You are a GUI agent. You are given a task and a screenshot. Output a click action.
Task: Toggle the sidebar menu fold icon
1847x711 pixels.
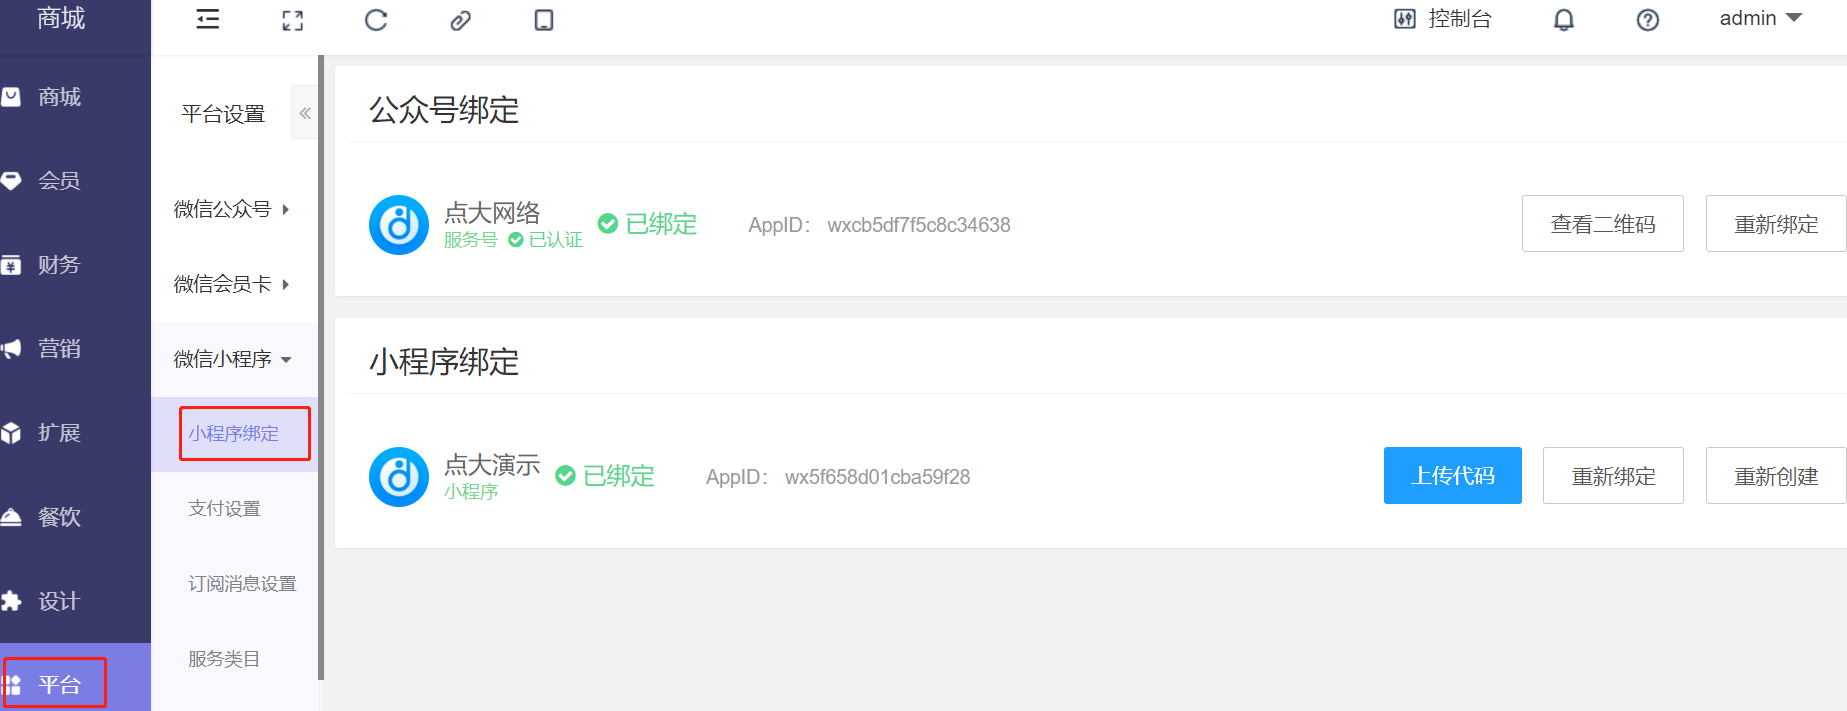coord(208,20)
